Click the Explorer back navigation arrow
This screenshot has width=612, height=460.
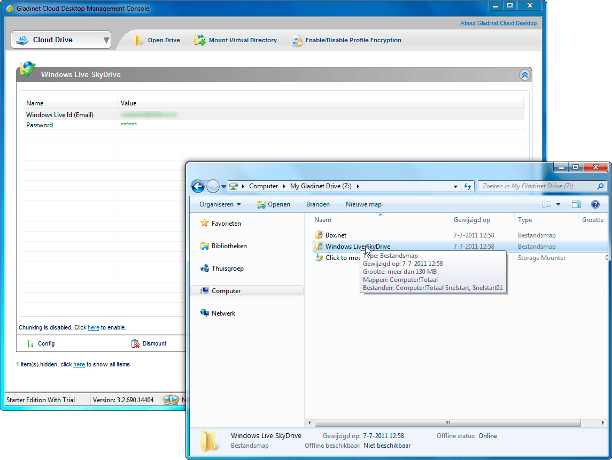[x=198, y=186]
